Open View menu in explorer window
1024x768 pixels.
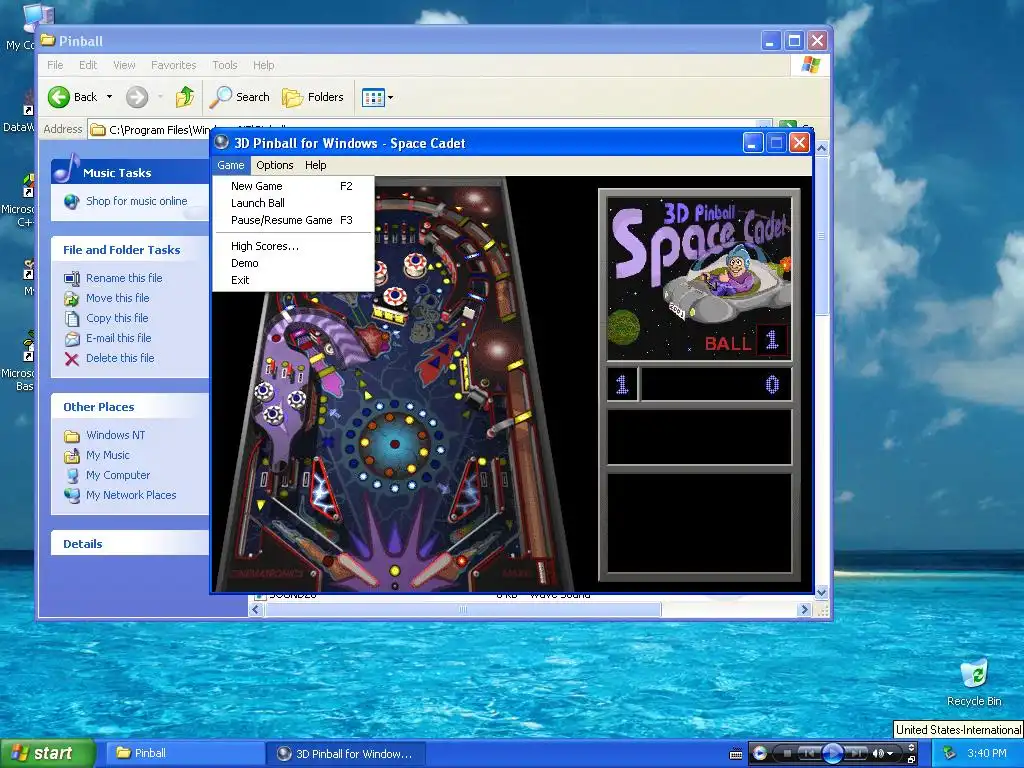tap(124, 65)
